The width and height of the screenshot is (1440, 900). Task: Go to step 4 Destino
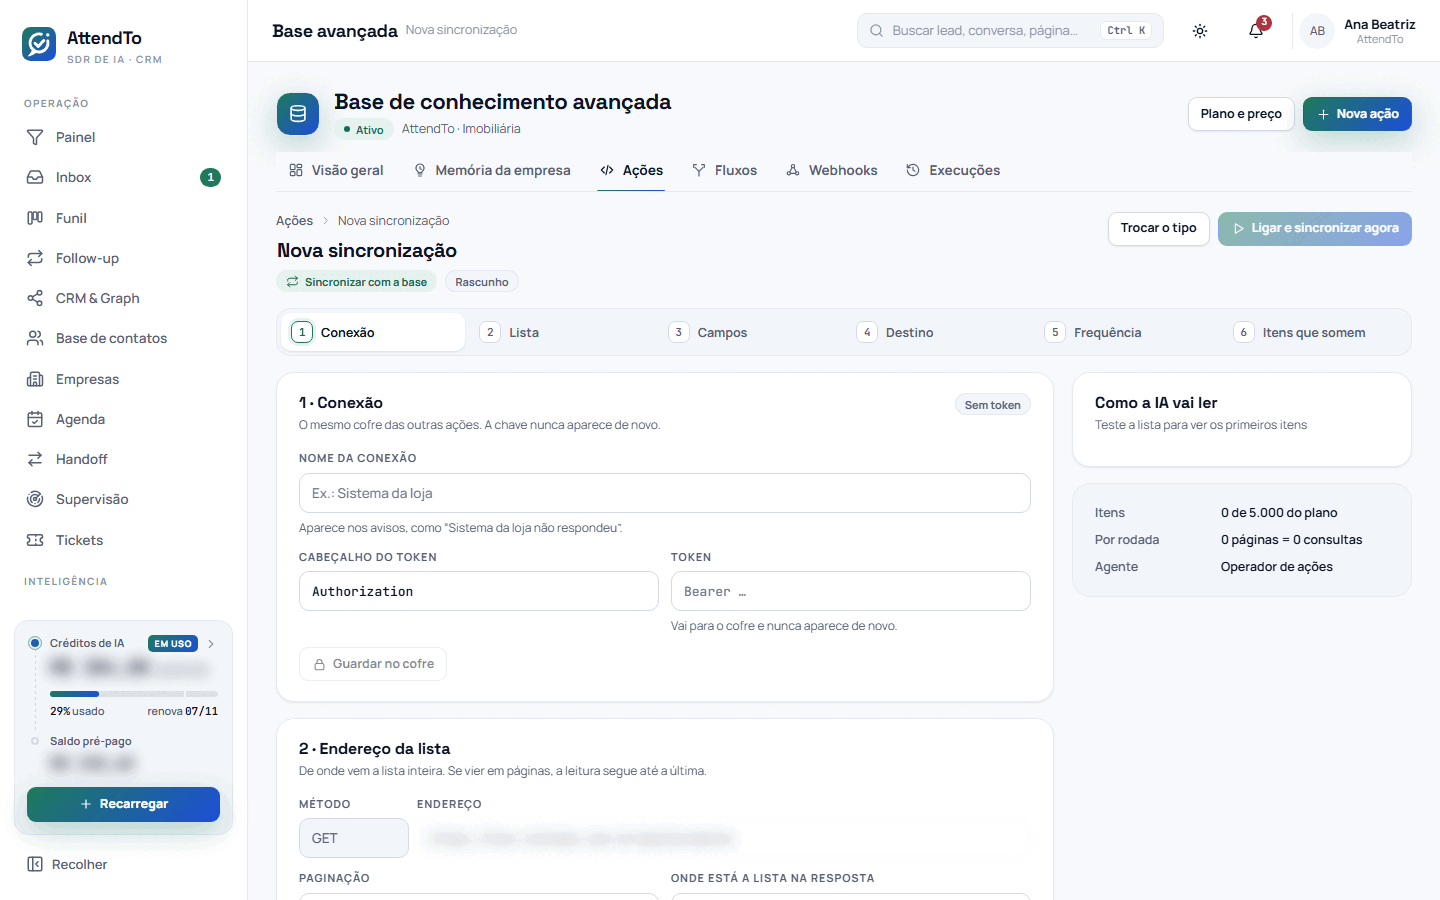coord(938,332)
